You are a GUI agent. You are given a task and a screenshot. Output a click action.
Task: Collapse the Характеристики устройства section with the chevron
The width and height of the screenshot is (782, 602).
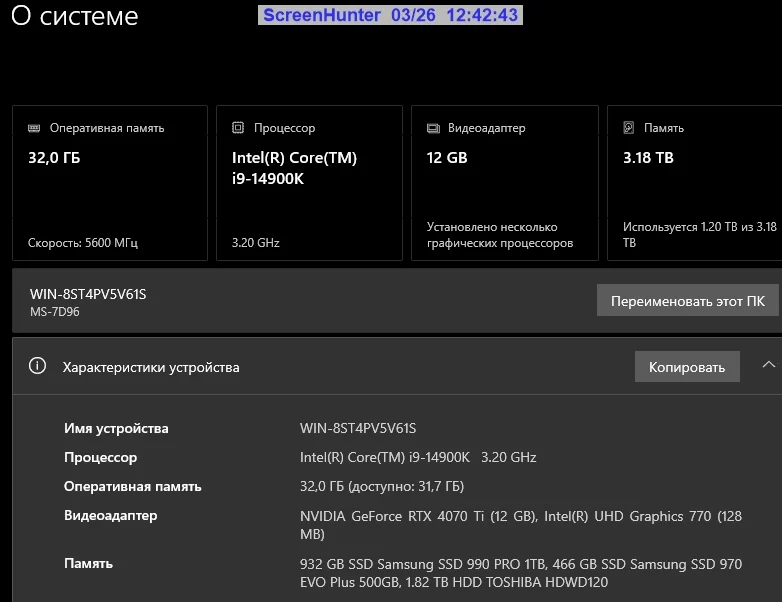pyautogui.click(x=768, y=366)
